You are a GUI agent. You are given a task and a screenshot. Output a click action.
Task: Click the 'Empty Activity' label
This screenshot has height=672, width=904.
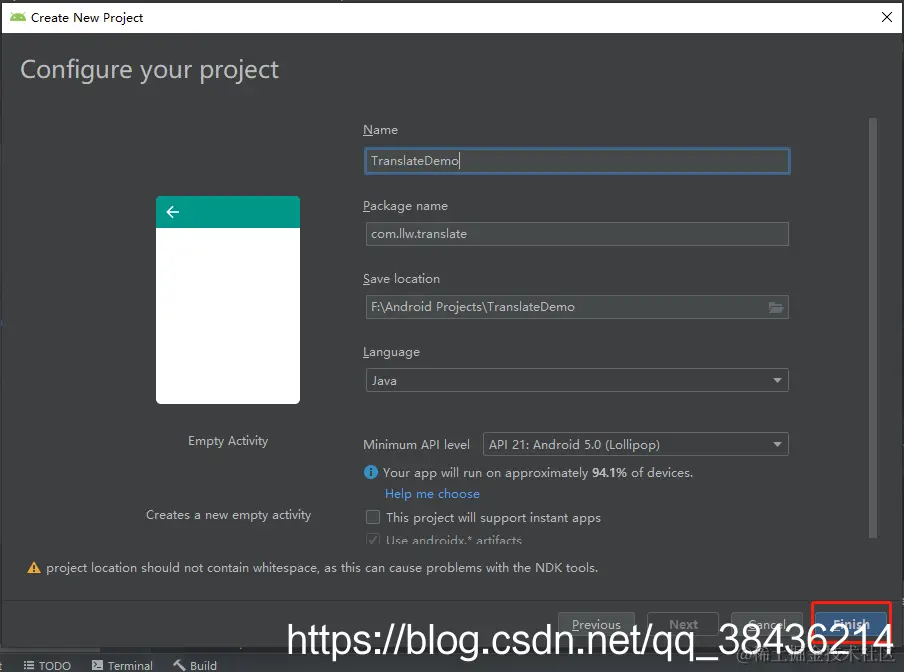tap(228, 441)
